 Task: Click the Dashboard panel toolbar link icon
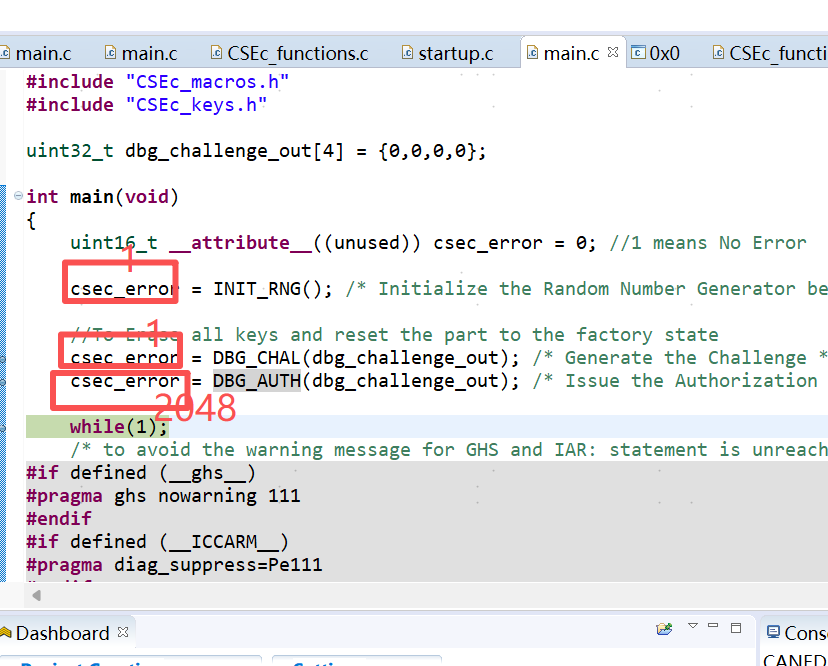[x=664, y=629]
